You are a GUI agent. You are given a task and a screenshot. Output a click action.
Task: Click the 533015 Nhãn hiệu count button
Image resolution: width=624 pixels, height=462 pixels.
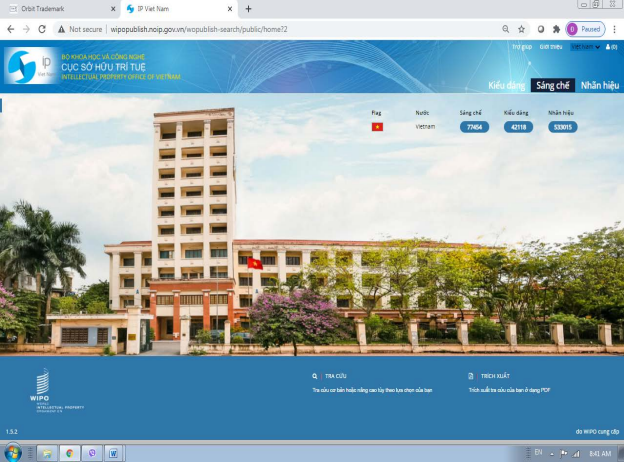pos(562,127)
